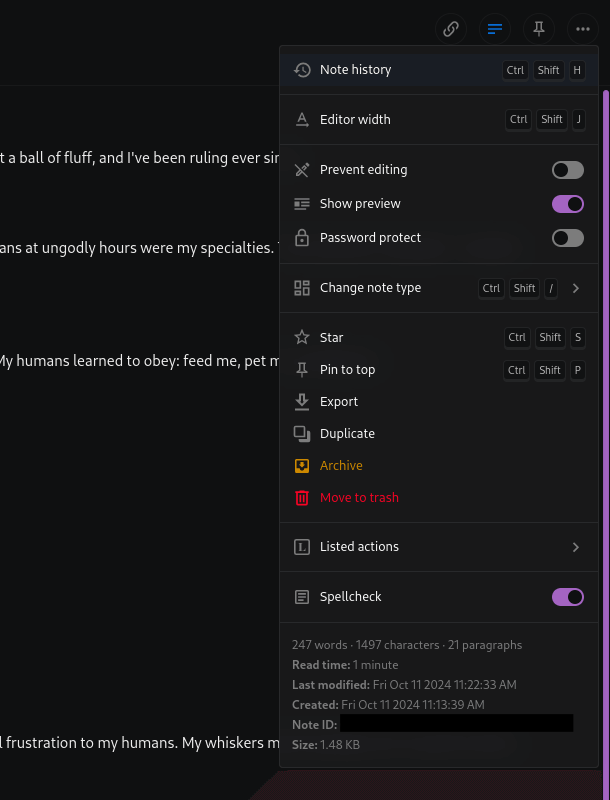
Task: Open Editor width option
Action: tap(355, 120)
